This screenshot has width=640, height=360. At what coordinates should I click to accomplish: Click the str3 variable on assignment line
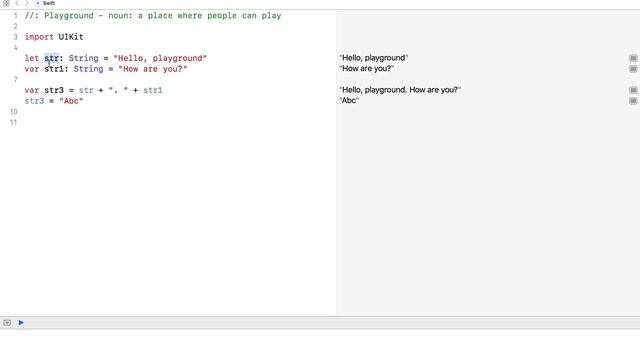pos(34,101)
